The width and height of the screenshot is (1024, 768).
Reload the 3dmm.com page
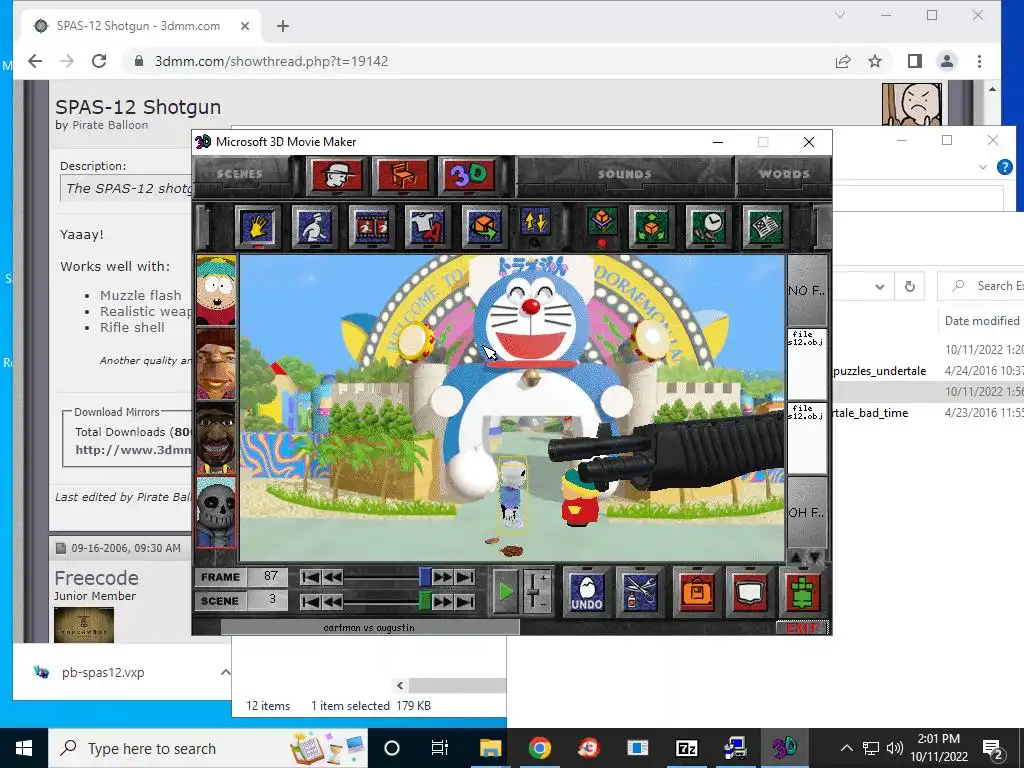coord(99,61)
